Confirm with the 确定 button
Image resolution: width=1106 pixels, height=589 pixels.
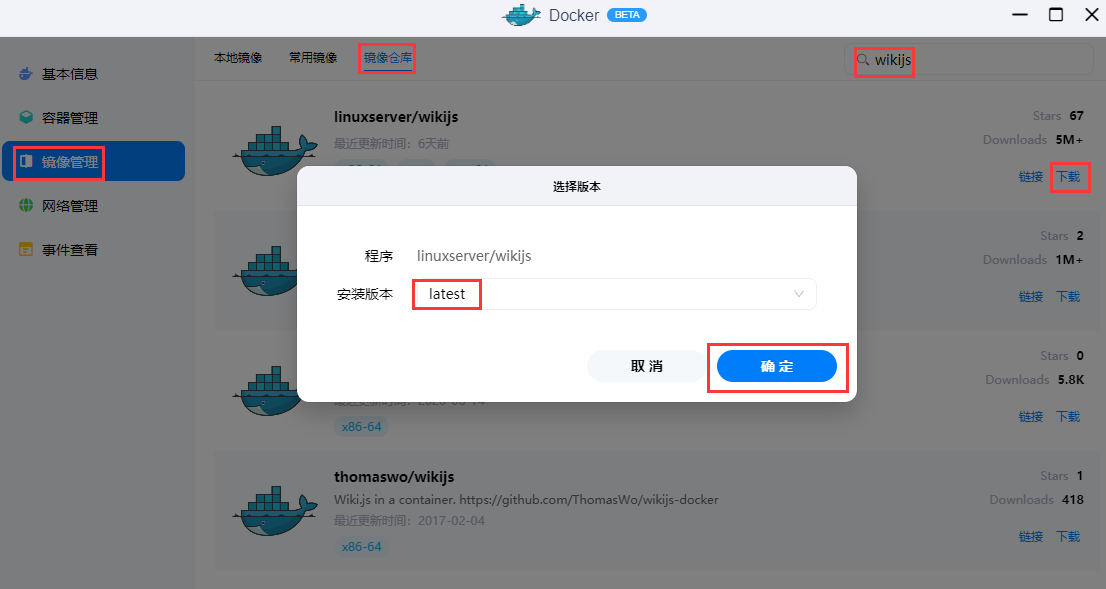pyautogui.click(x=777, y=366)
